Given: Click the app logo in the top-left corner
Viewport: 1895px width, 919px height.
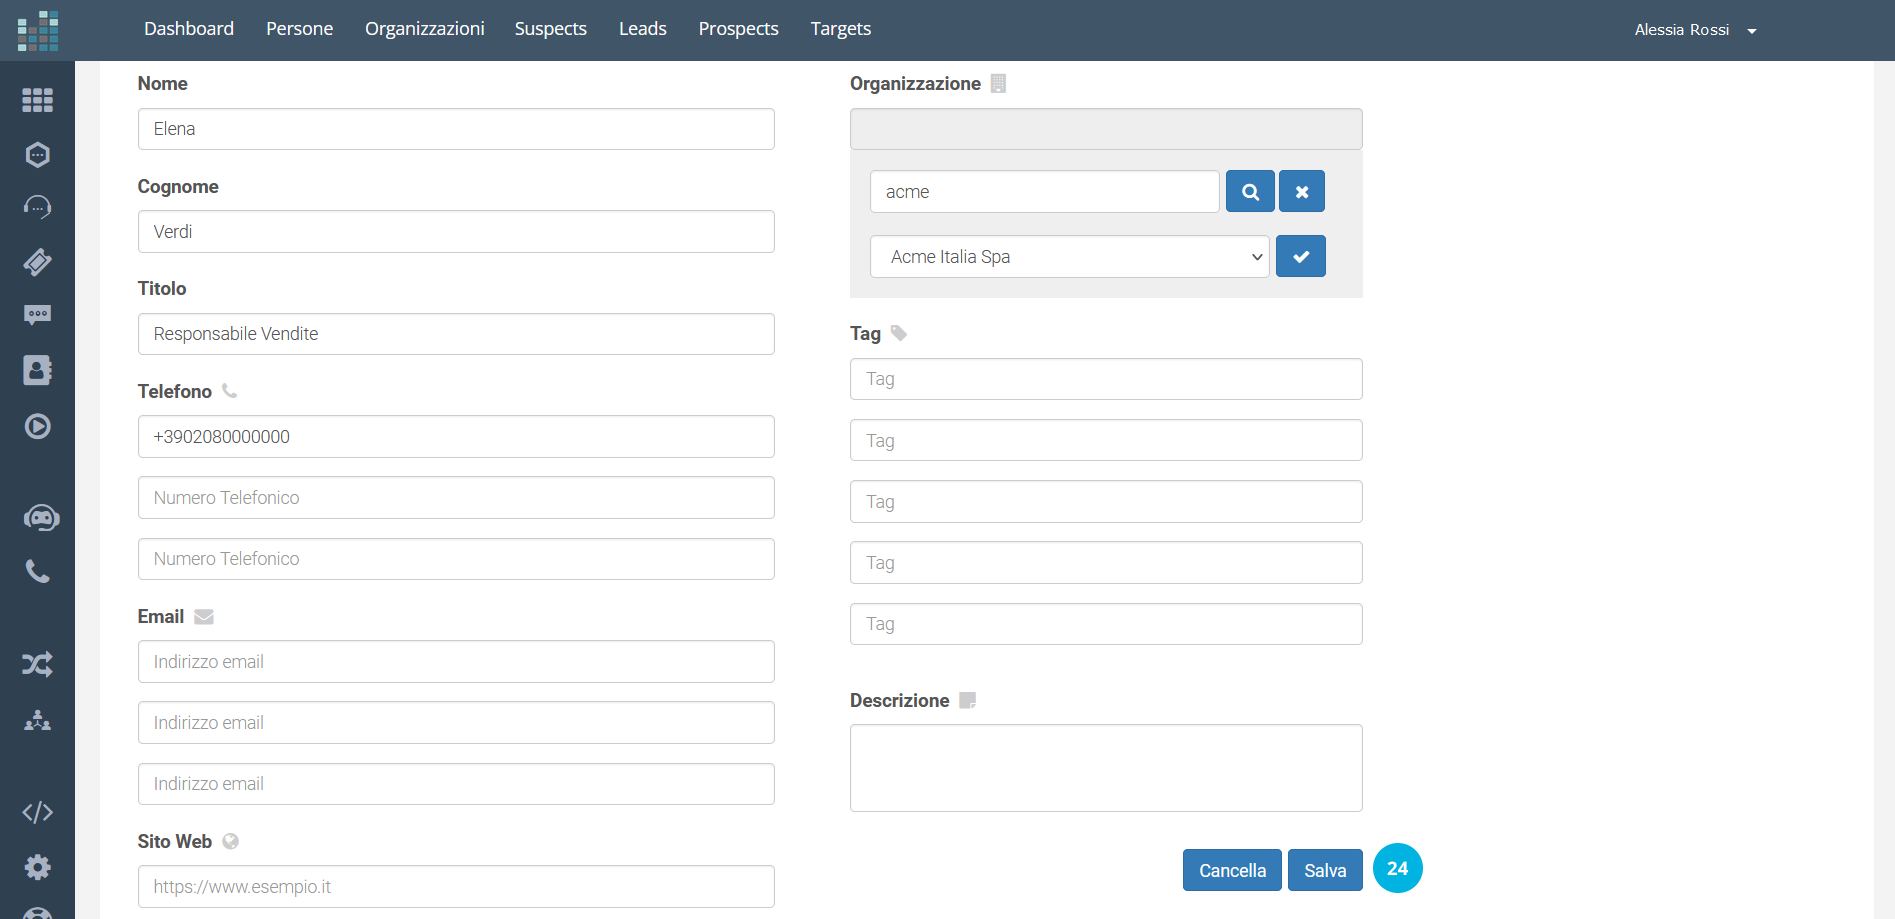Looking at the screenshot, I should [38, 30].
